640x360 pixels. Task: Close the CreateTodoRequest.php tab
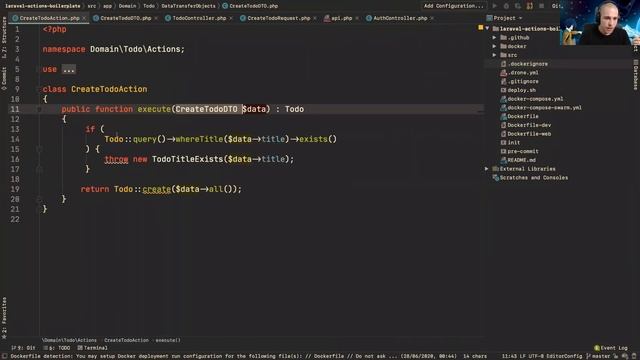pos(315,18)
